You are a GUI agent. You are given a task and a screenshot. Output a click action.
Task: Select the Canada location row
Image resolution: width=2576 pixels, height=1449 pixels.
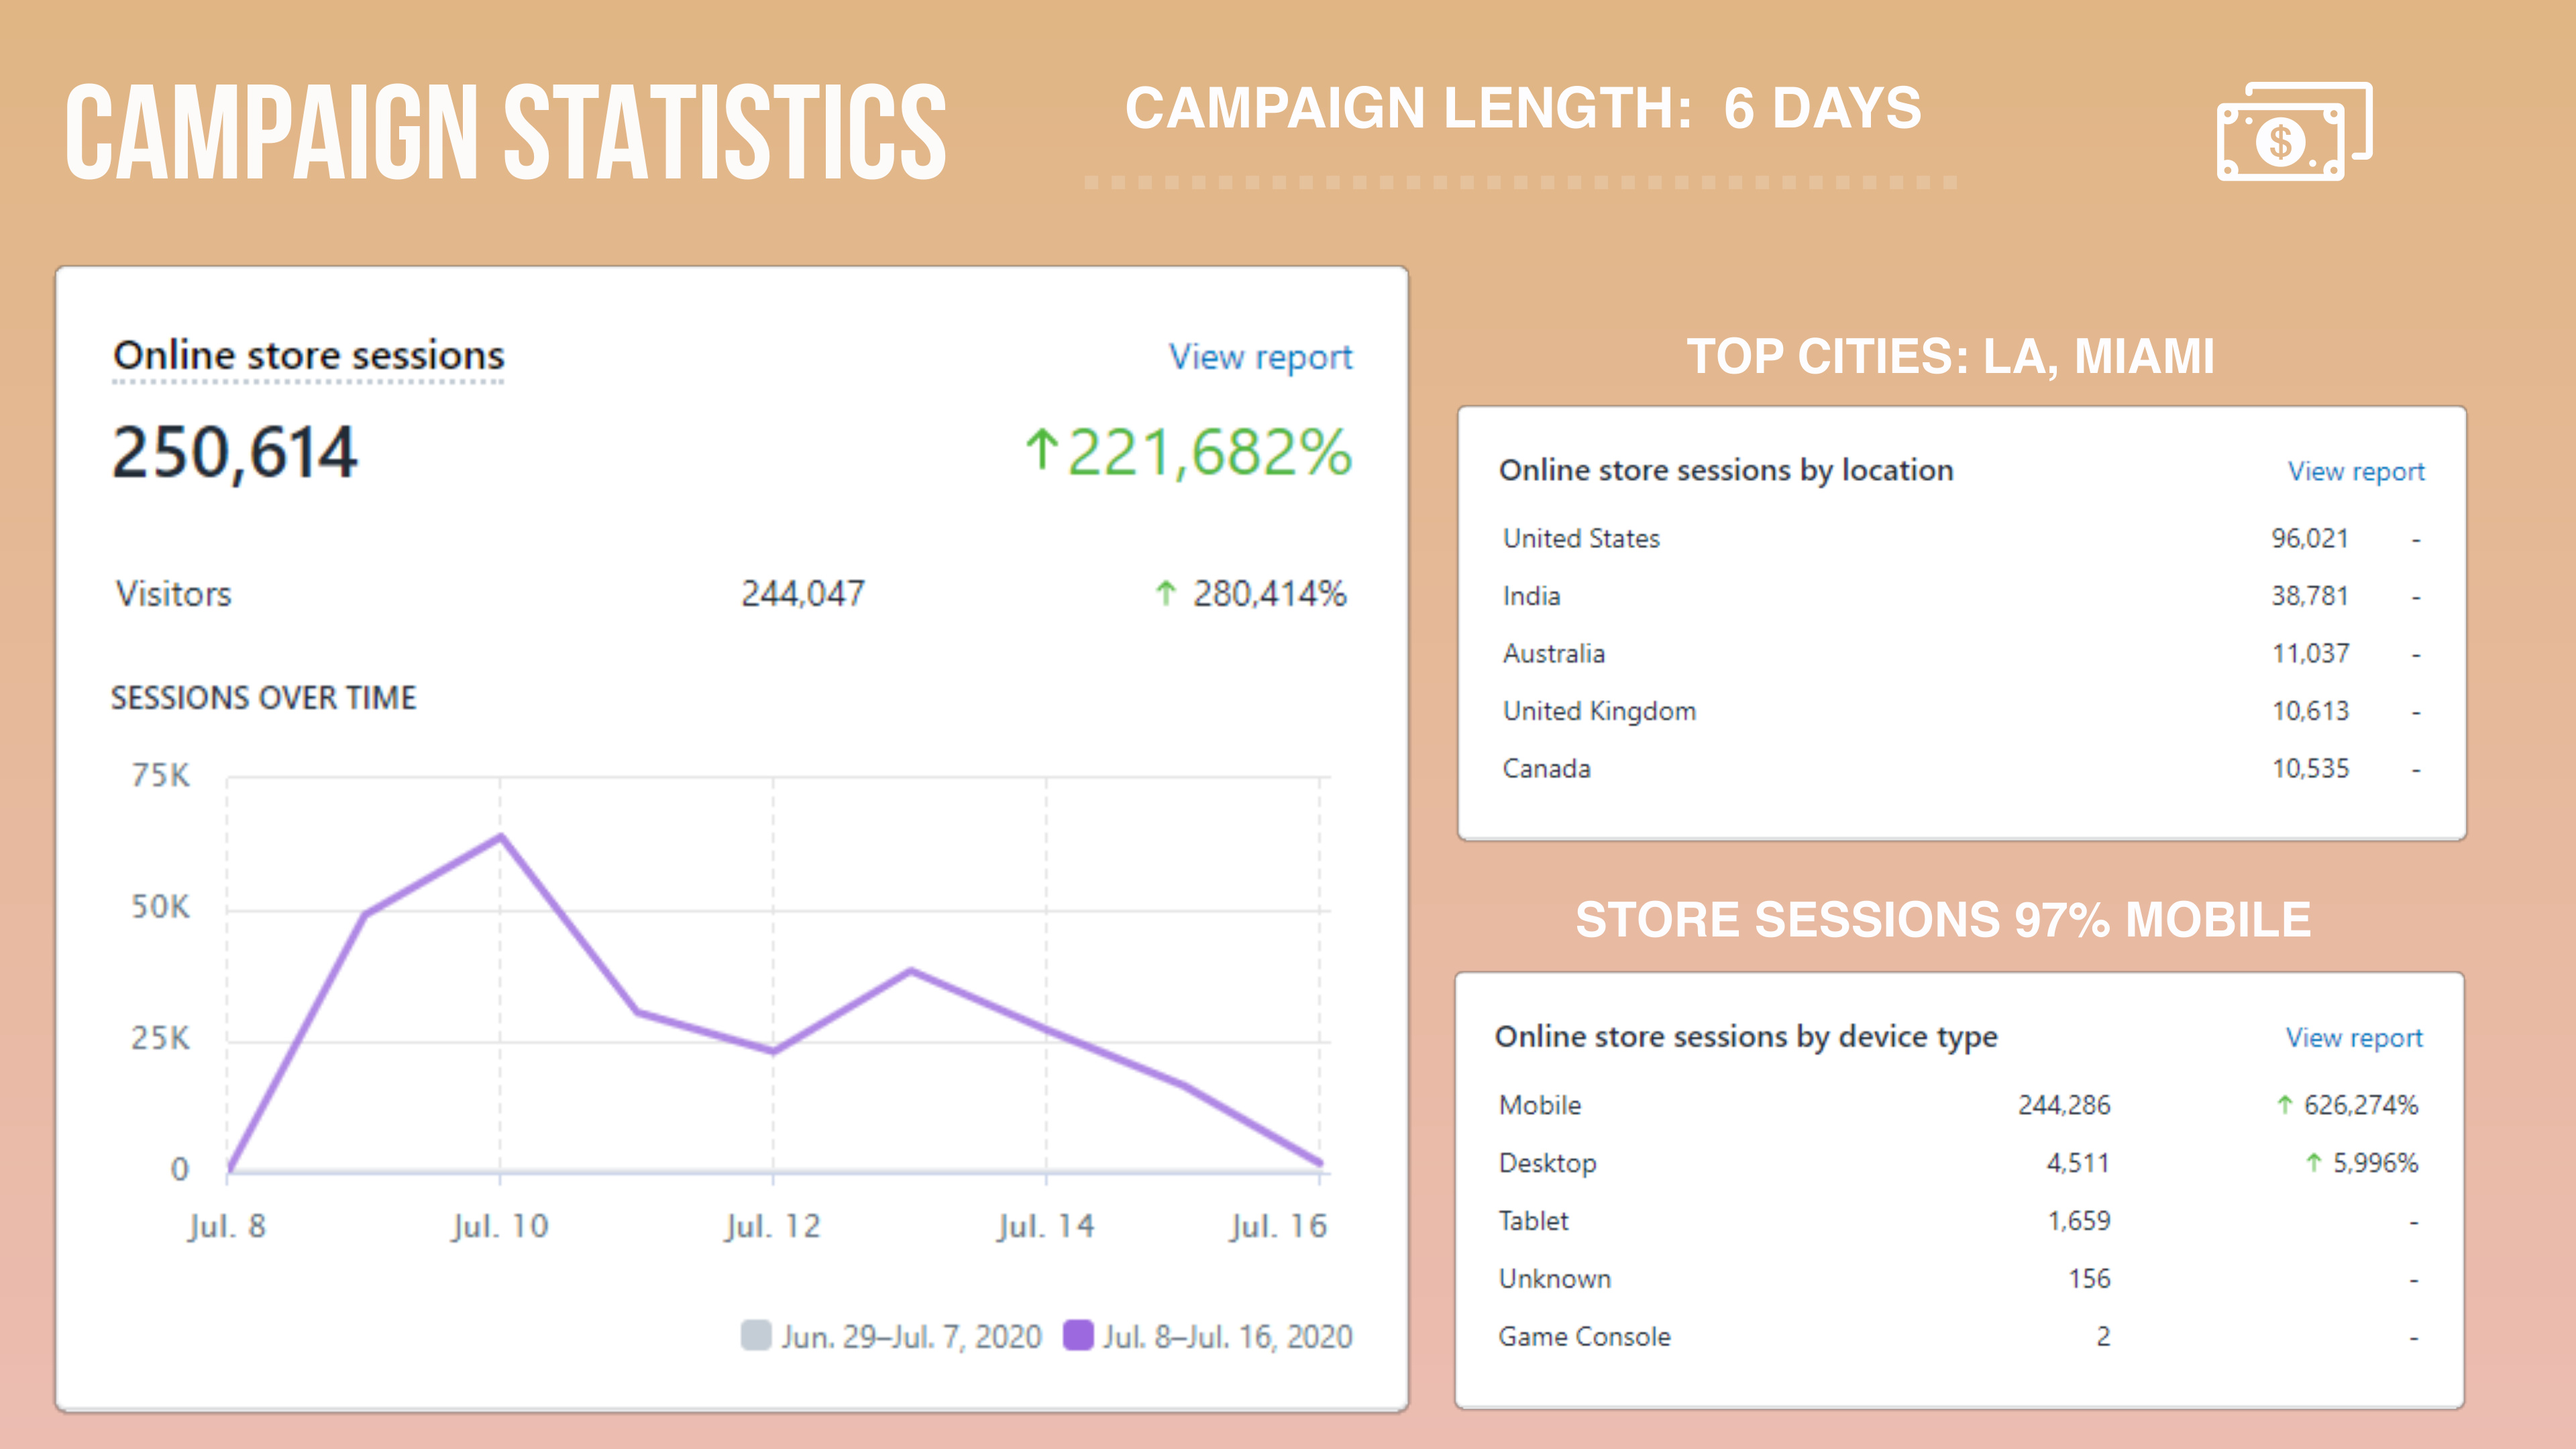point(1961,770)
